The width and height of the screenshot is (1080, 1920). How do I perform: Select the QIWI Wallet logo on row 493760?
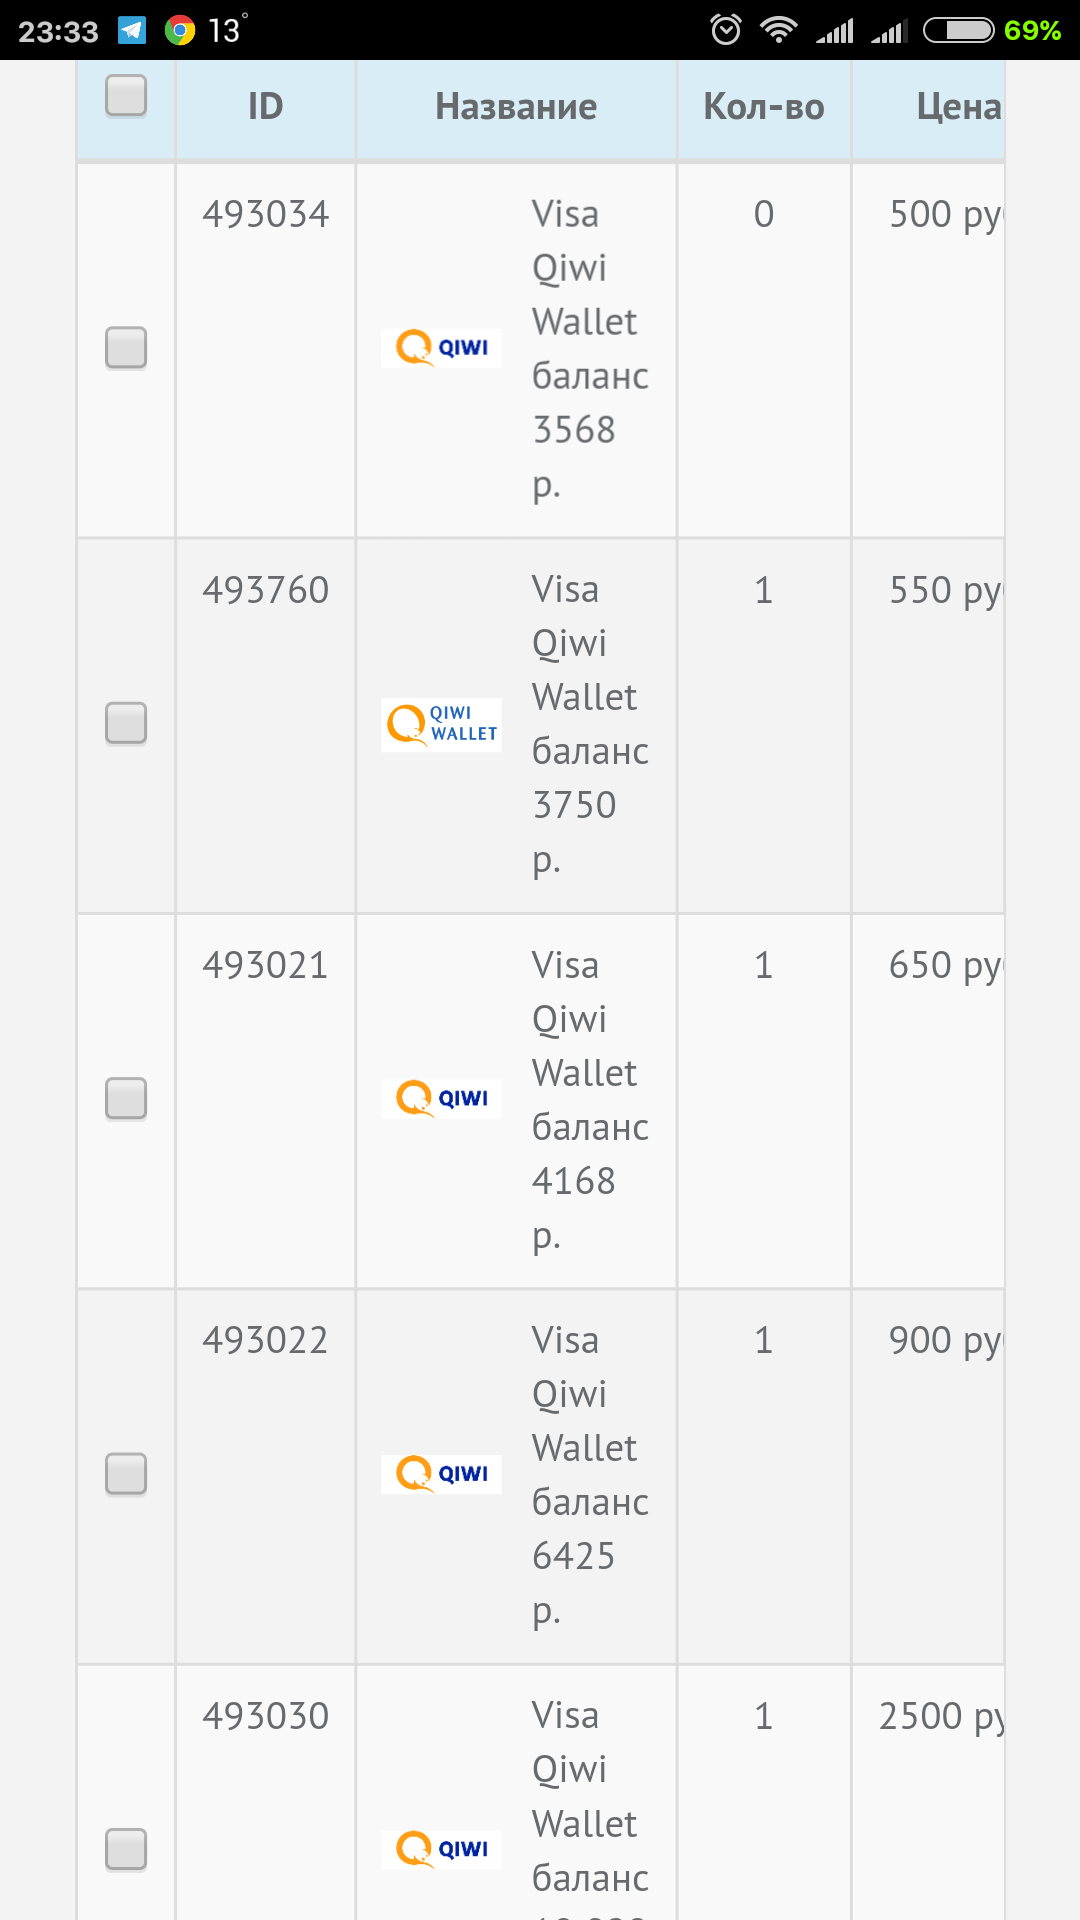pyautogui.click(x=440, y=724)
